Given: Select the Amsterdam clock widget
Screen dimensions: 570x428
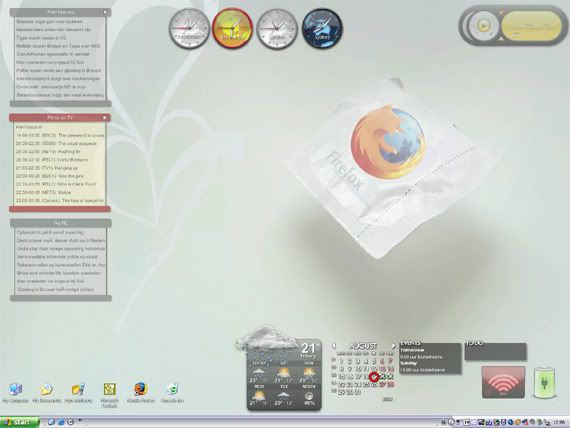Looking at the screenshot, I should pos(189,28).
